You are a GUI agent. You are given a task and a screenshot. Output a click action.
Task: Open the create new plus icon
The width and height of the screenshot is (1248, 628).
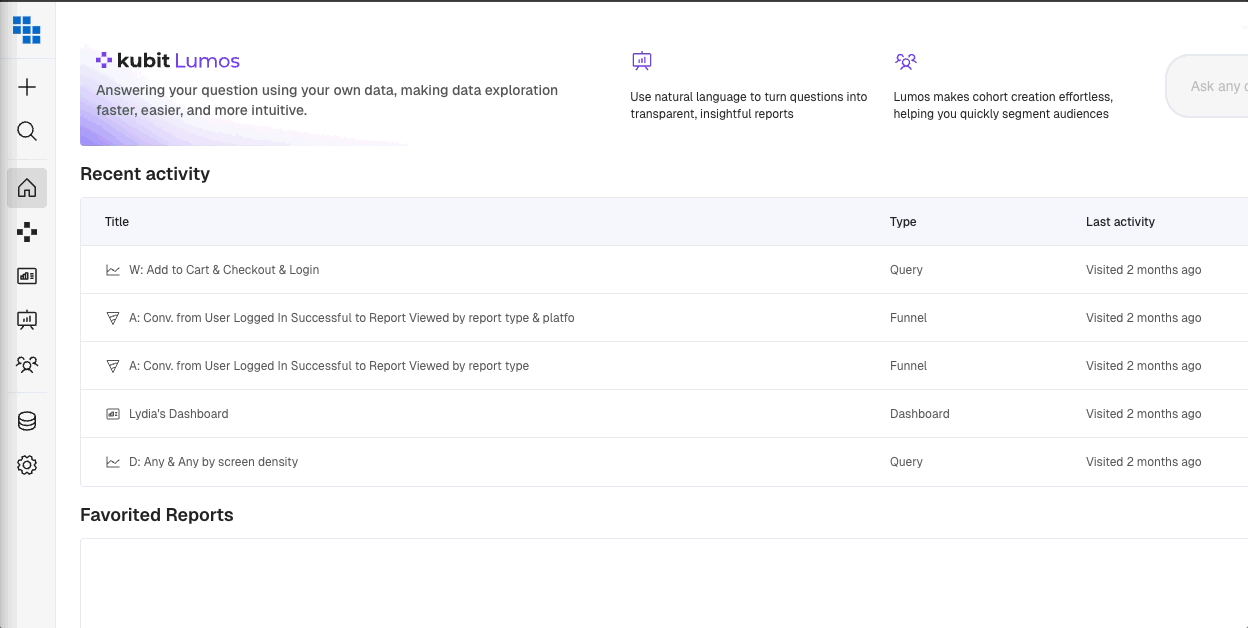click(x=27, y=87)
